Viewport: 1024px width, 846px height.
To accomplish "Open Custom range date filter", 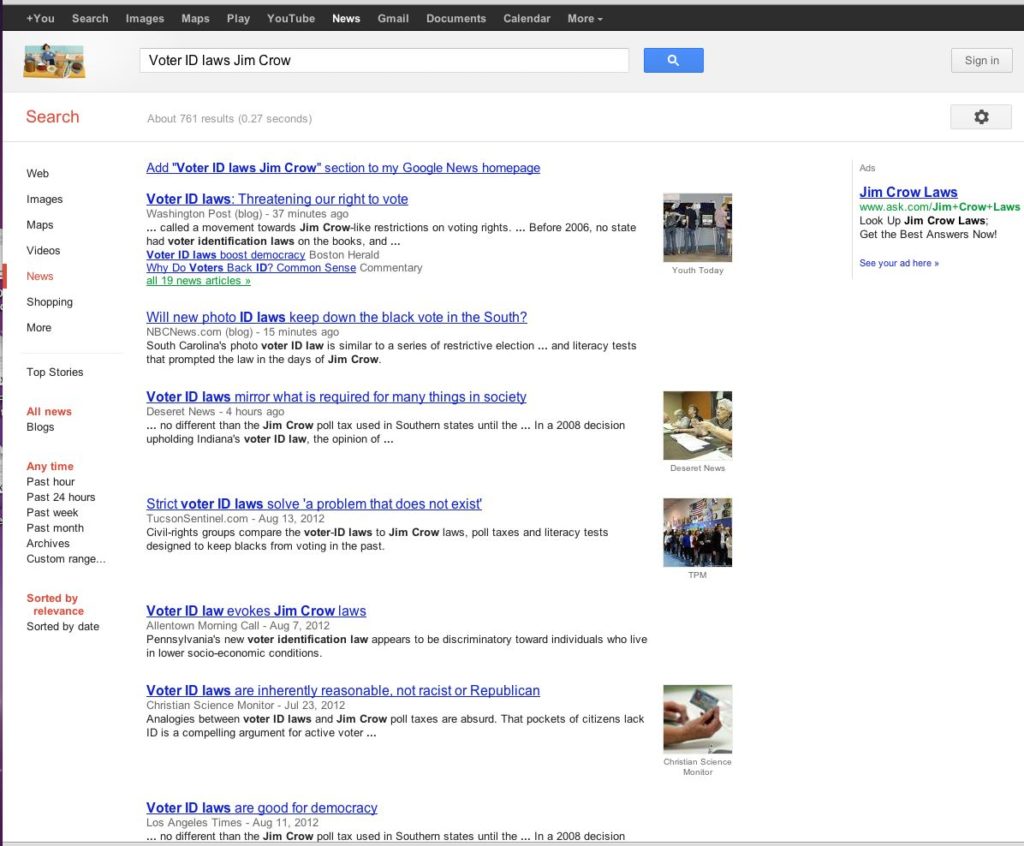I will [66, 559].
